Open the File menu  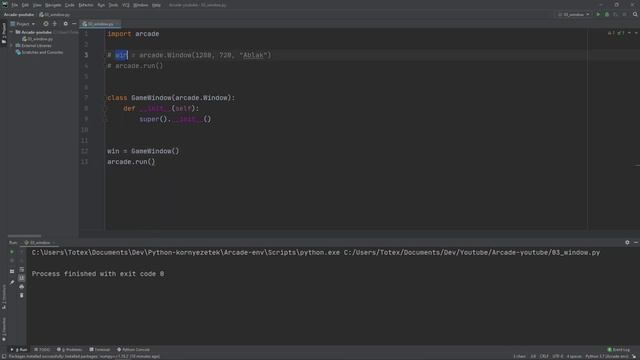point(15,5)
